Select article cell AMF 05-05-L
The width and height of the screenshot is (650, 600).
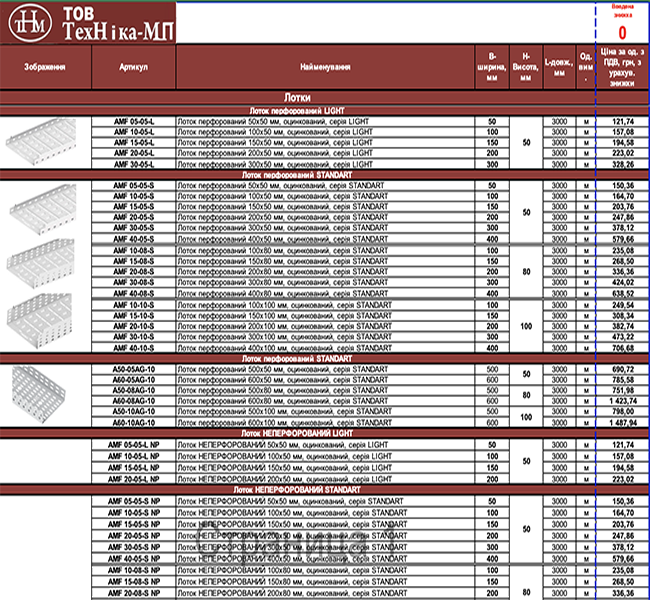[133, 121]
